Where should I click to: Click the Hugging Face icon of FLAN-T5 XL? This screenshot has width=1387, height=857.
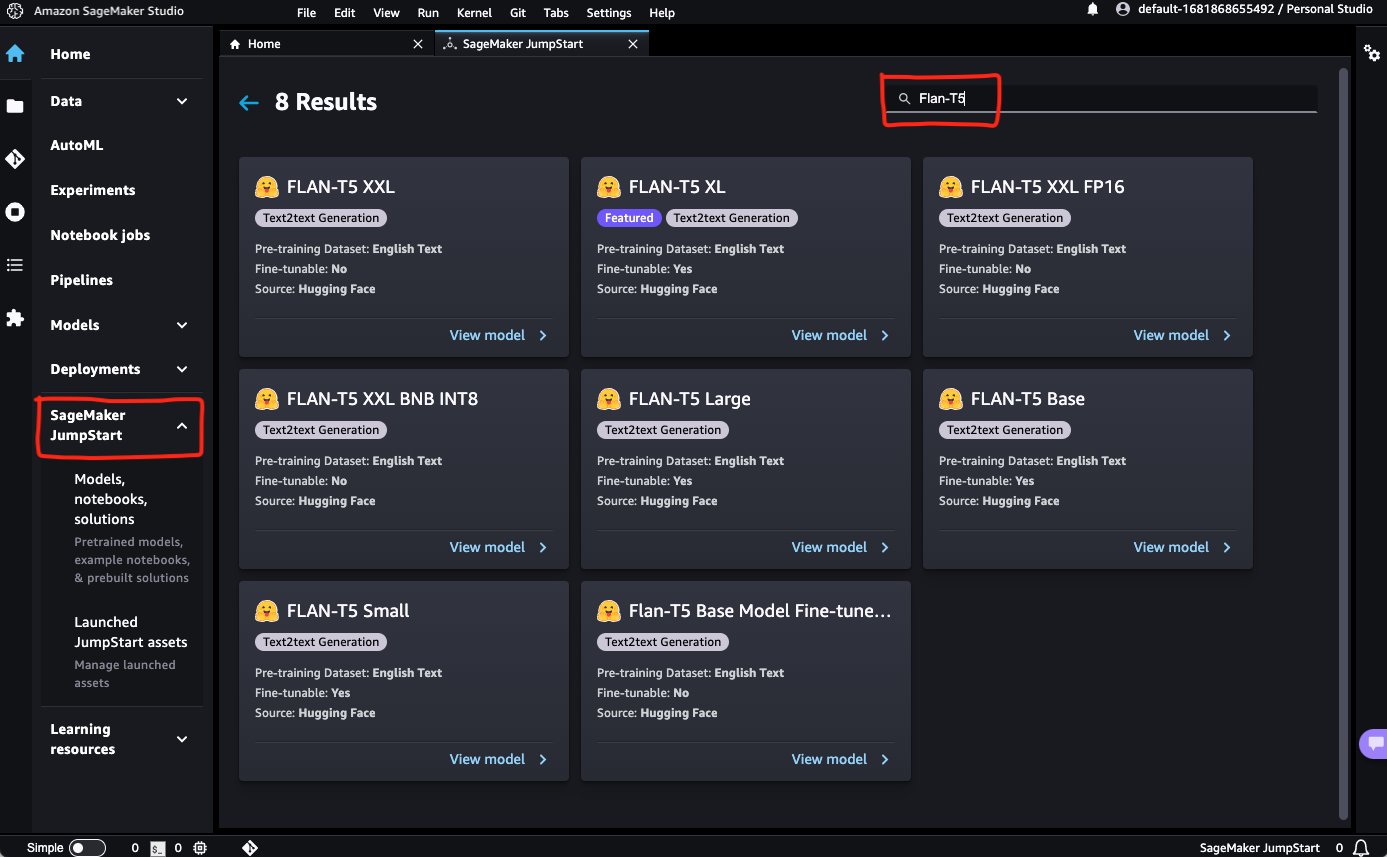click(x=608, y=187)
